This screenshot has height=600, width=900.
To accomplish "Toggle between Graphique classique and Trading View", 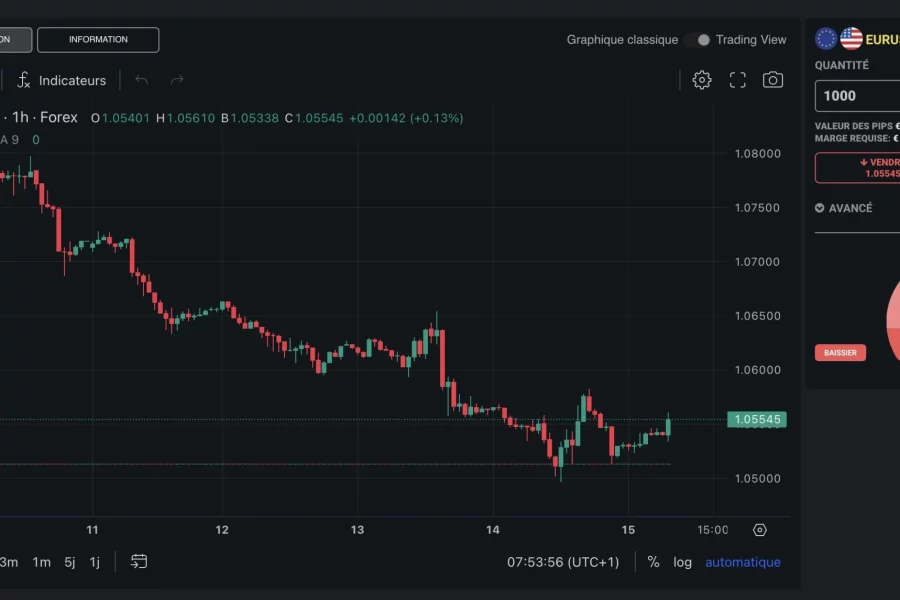I will 698,40.
